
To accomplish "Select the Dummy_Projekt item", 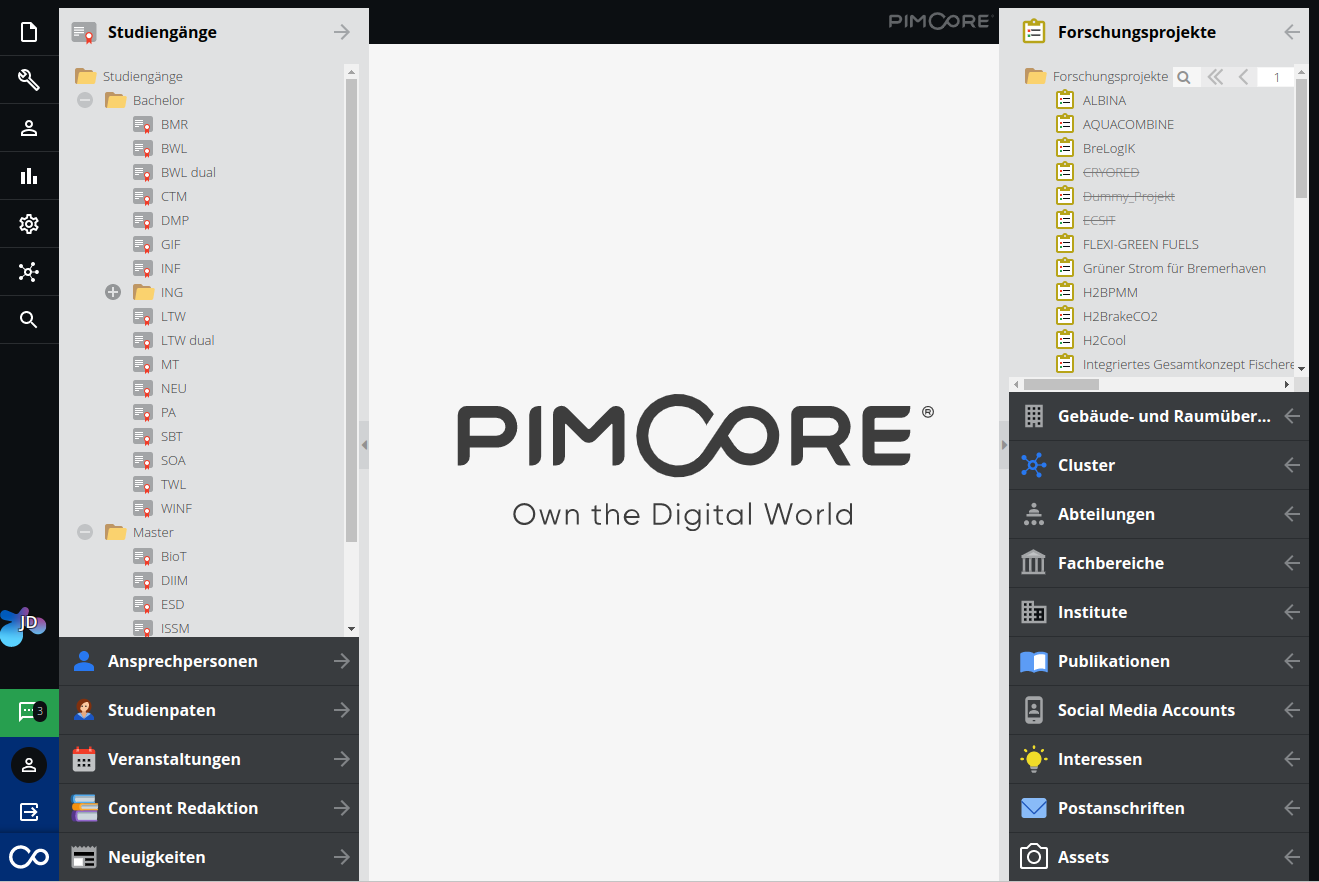I will [1129, 196].
